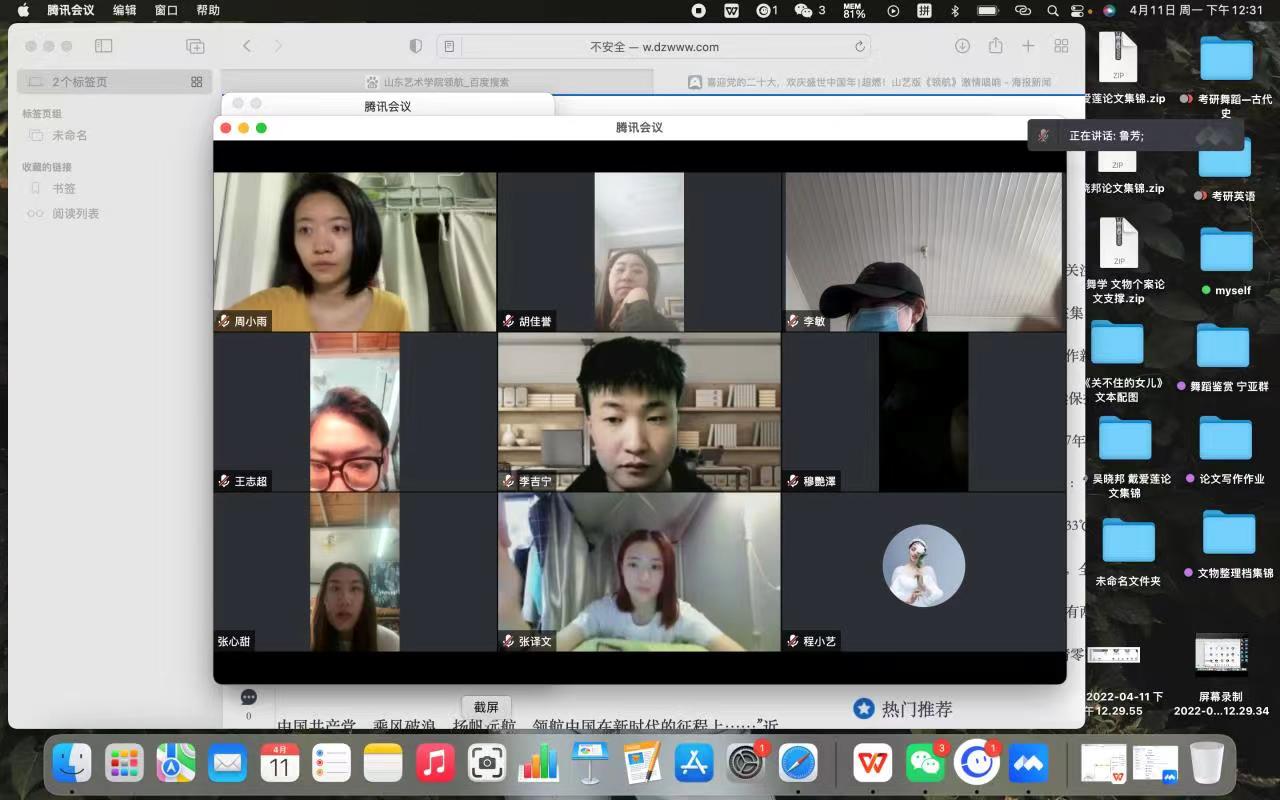Click the Safari downloads icon
The image size is (1280, 800).
(962, 46)
